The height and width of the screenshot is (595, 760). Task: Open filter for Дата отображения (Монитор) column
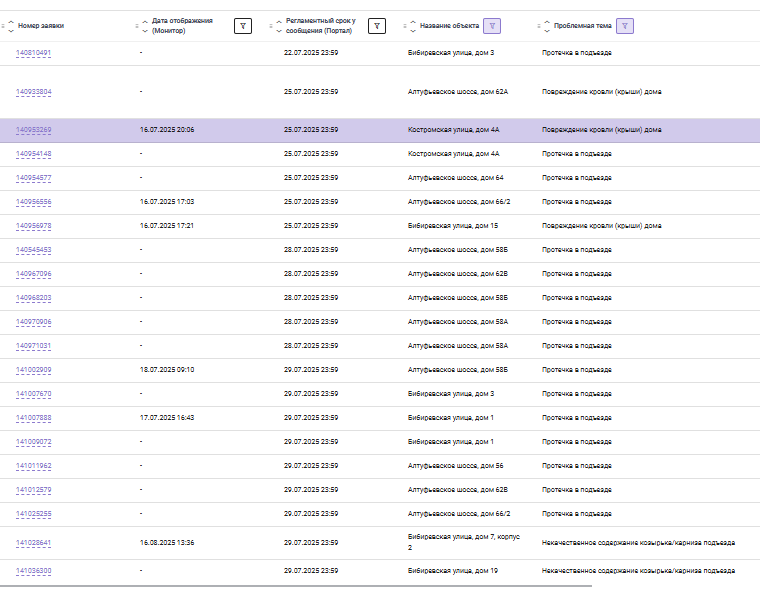243,26
